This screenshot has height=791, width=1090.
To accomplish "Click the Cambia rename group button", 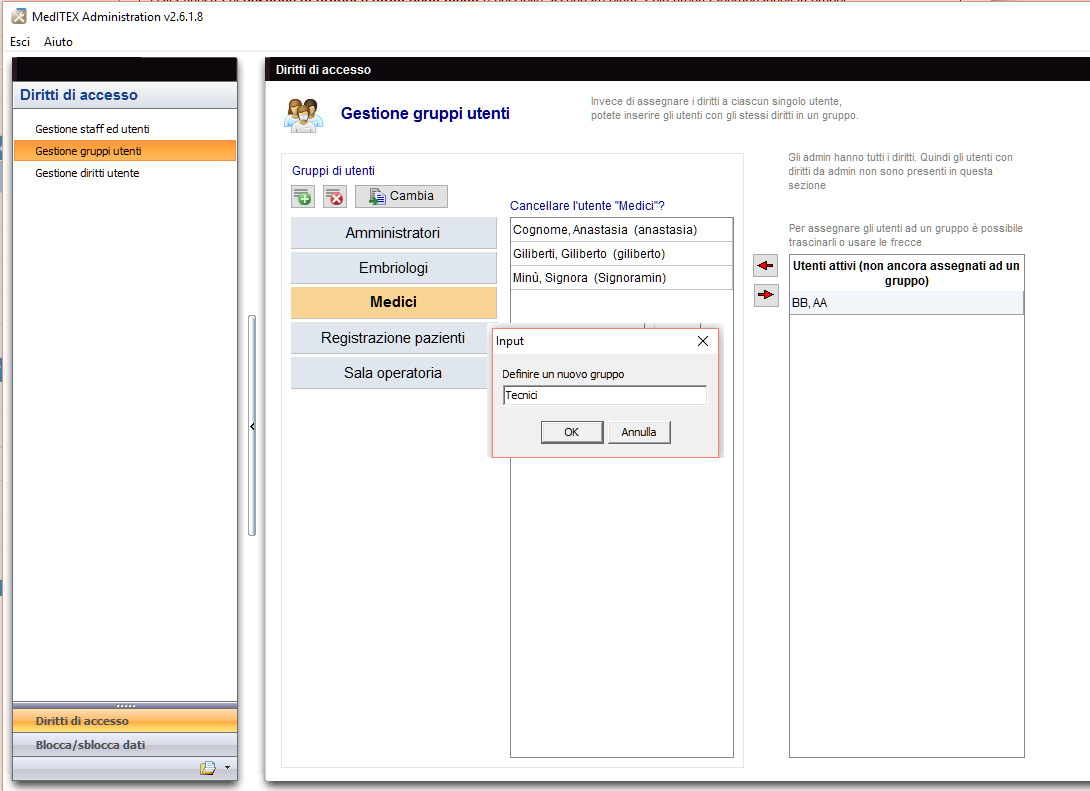I will point(401,197).
